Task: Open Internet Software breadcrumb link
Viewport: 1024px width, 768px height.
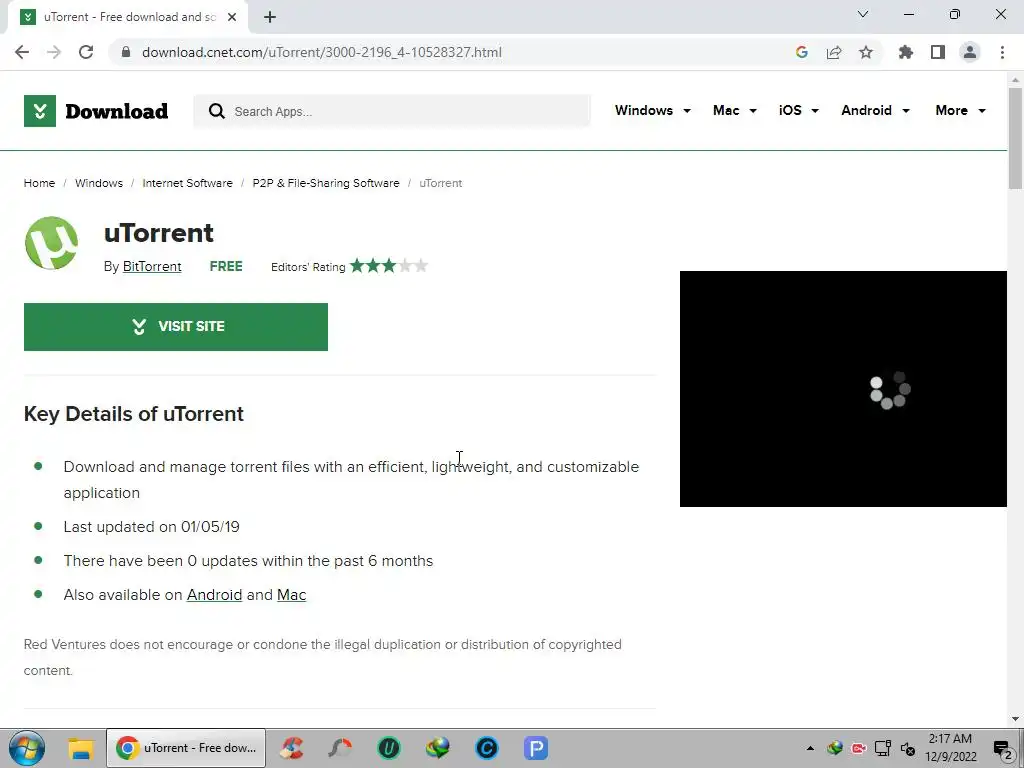Action: (187, 183)
